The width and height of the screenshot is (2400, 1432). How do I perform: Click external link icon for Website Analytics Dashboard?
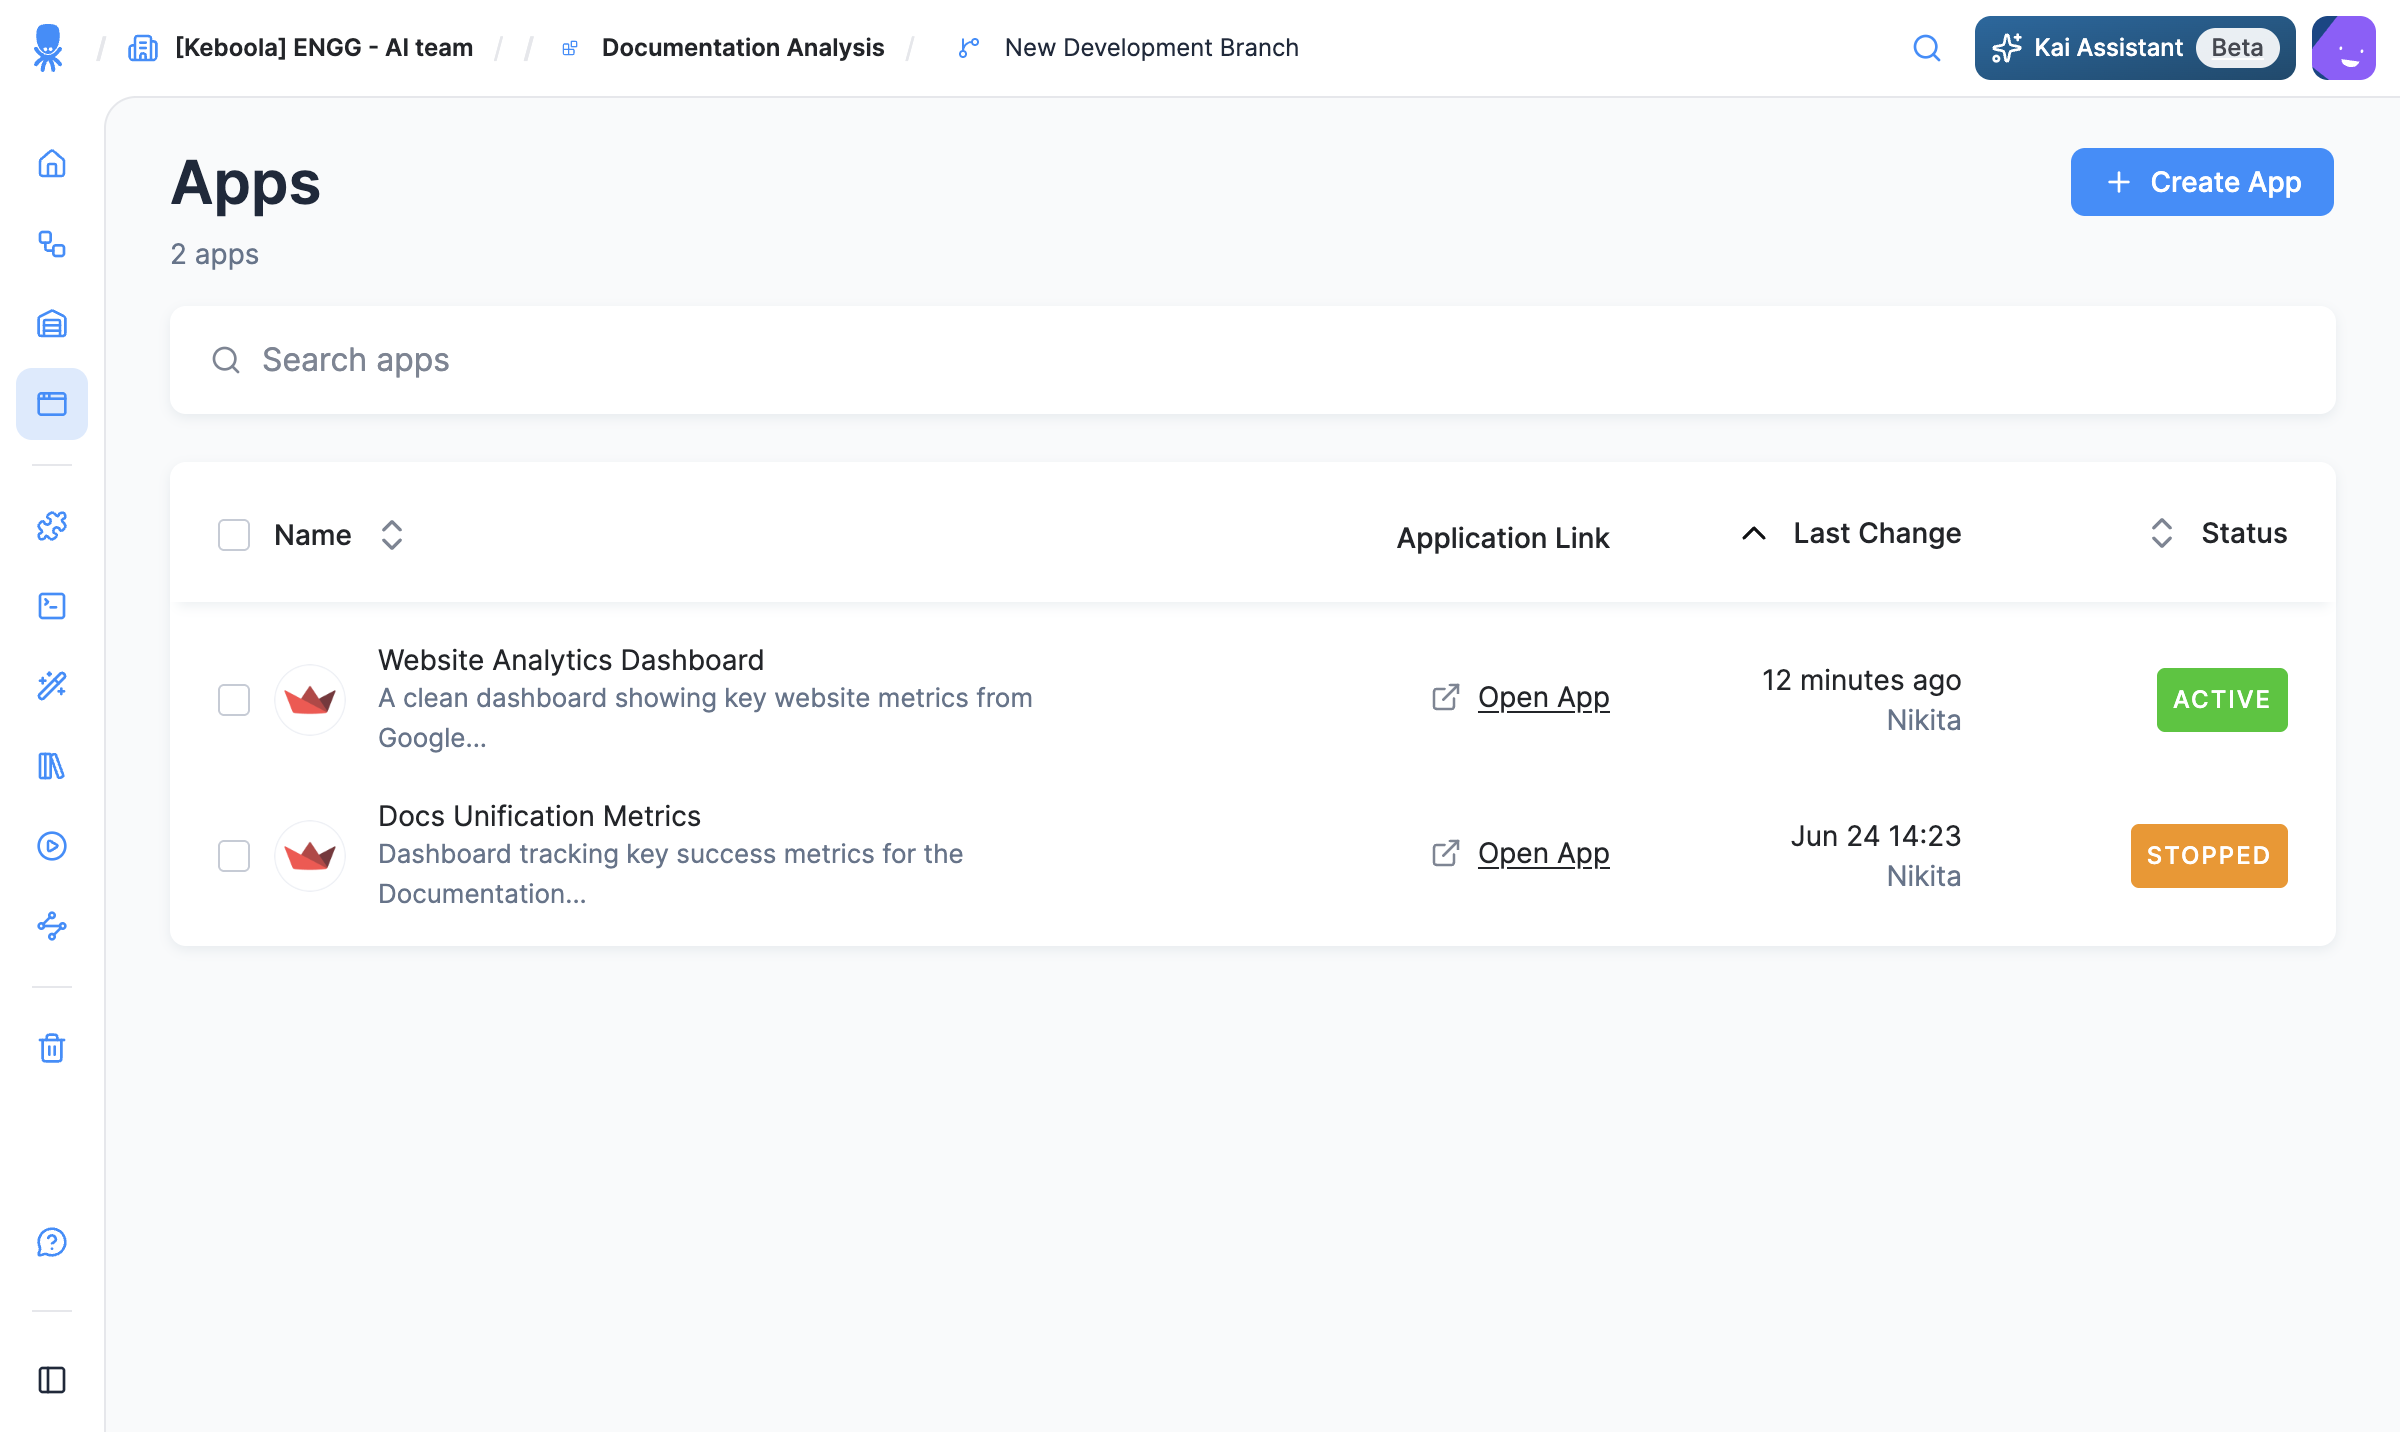click(1446, 697)
